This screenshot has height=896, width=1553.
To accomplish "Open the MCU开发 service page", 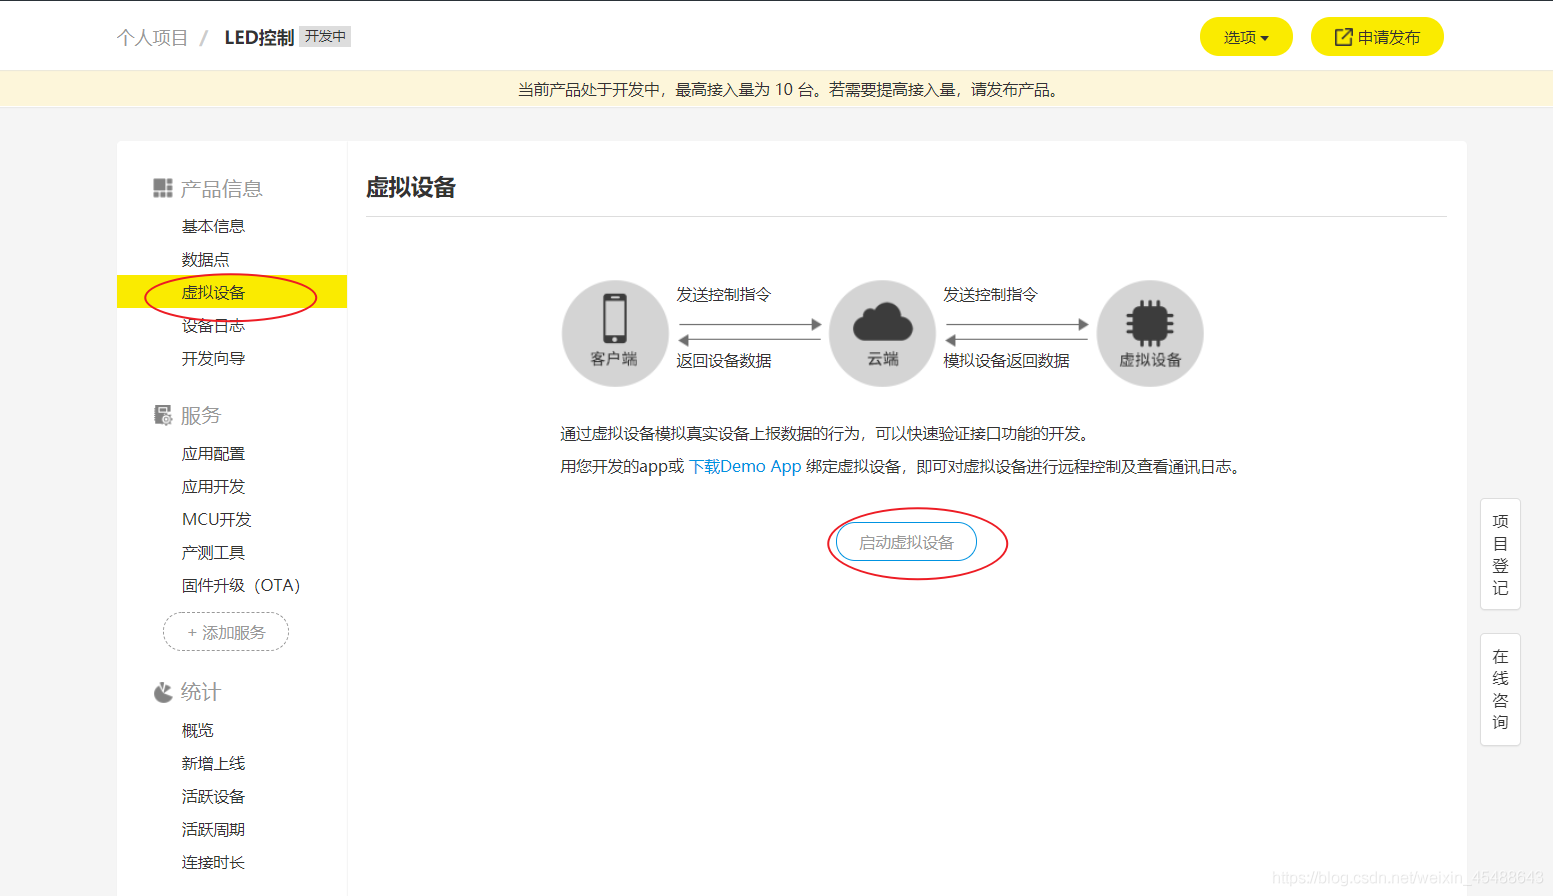I will (x=217, y=520).
